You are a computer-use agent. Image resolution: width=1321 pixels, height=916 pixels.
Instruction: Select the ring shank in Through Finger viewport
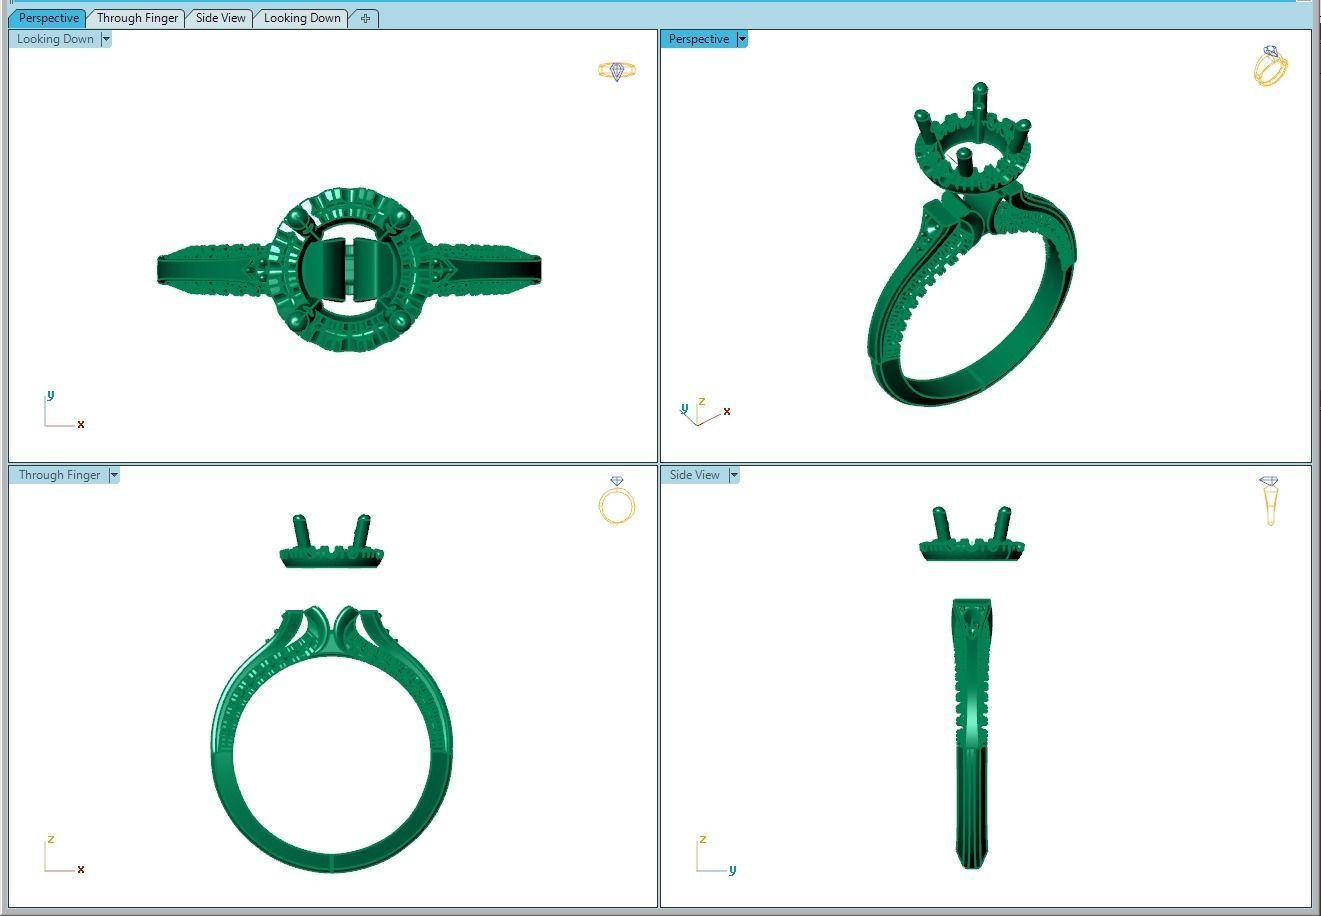click(x=331, y=738)
